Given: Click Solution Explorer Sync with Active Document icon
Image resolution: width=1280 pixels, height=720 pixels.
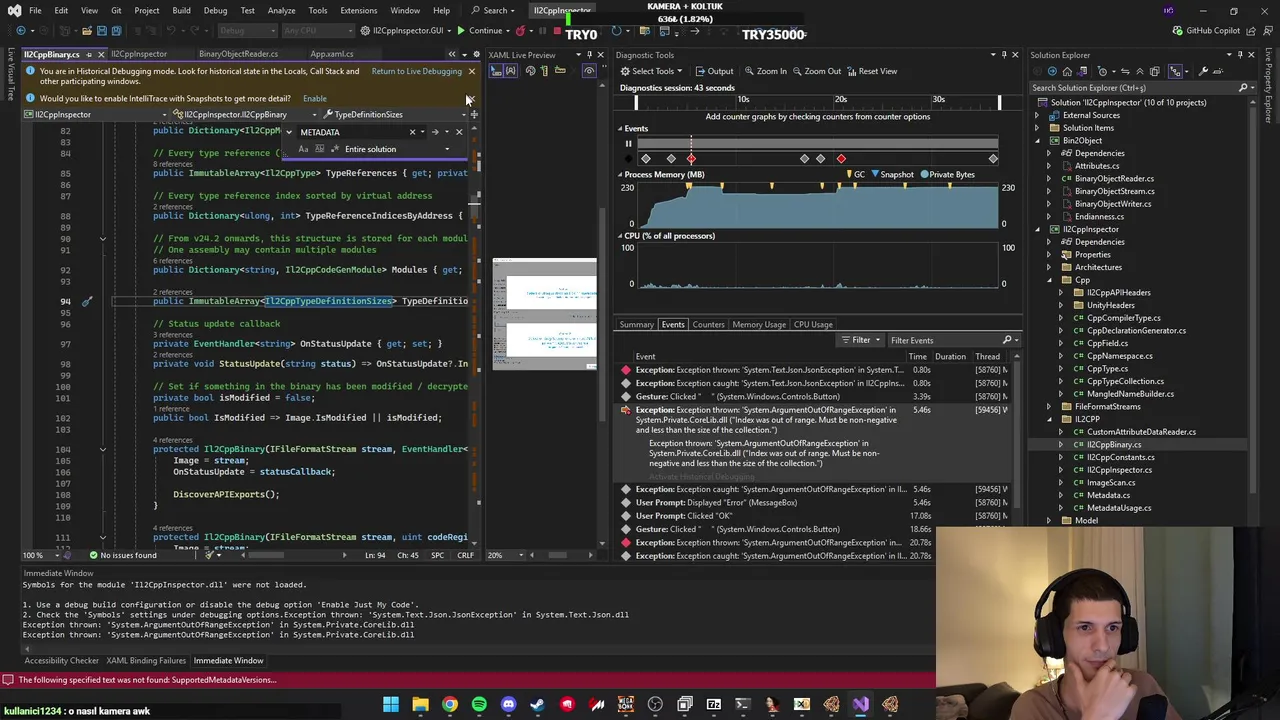Looking at the screenshot, I should 1125,71.
